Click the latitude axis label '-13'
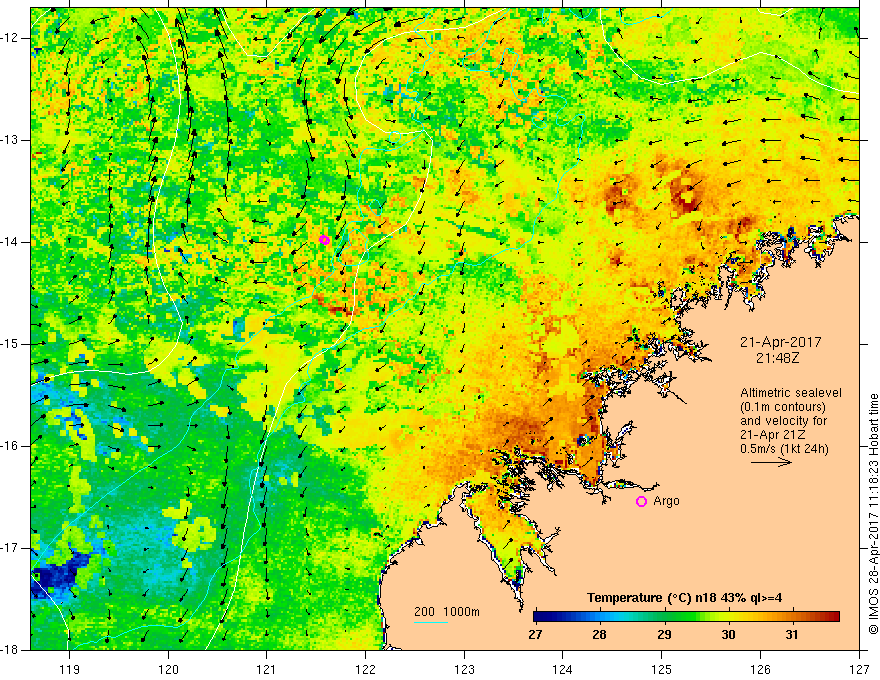The image size is (880, 680). 11,140
